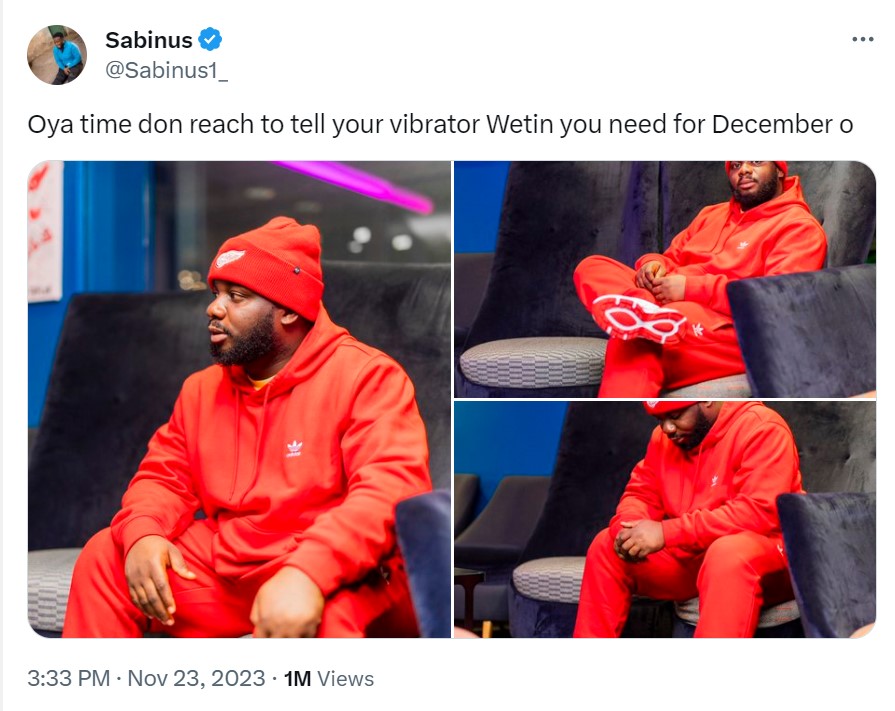Viewport: 895px width, 711px height.
Task: Open Sabinus's round profile avatar
Action: [57, 55]
